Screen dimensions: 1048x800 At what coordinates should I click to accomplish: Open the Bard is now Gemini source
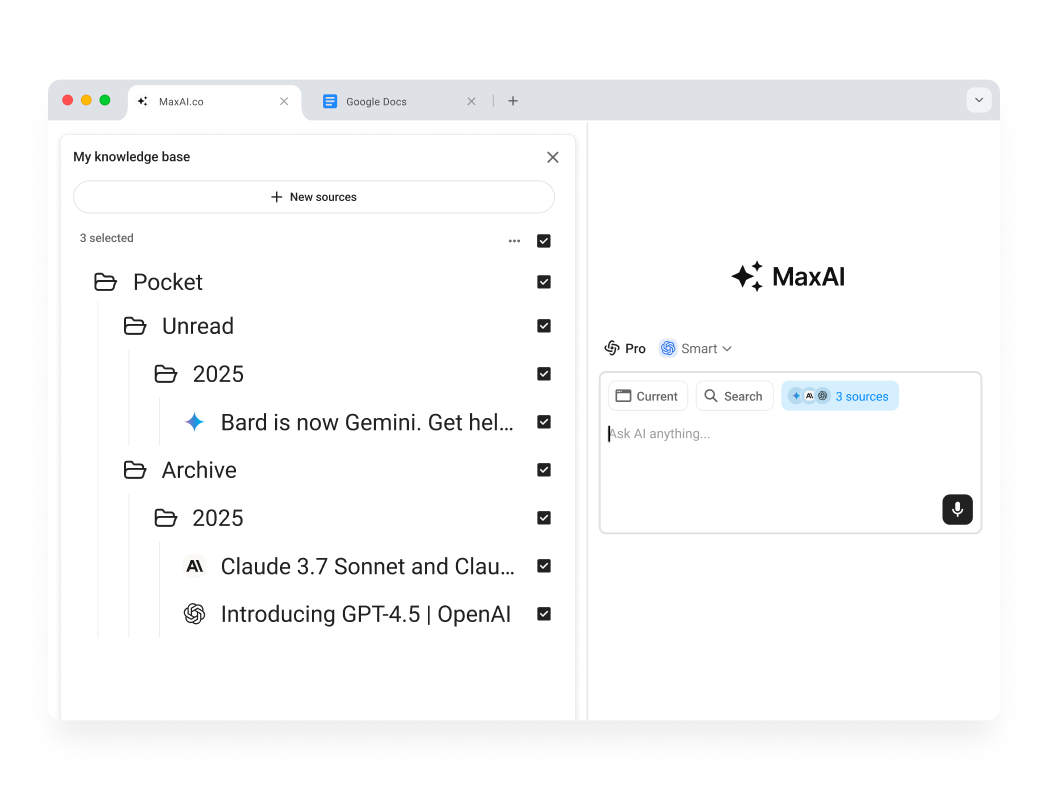click(x=367, y=422)
